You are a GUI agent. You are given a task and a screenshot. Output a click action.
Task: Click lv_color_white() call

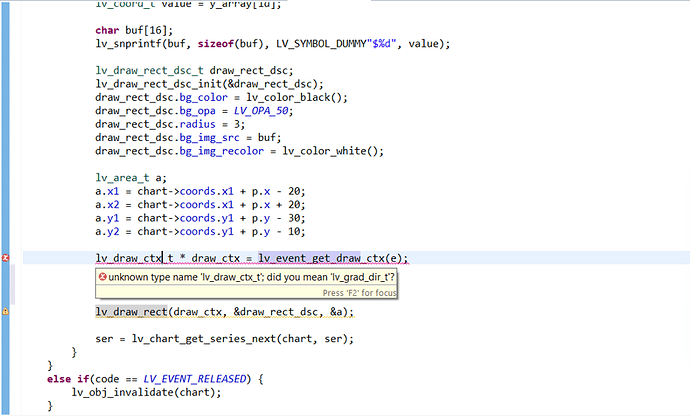pos(330,151)
